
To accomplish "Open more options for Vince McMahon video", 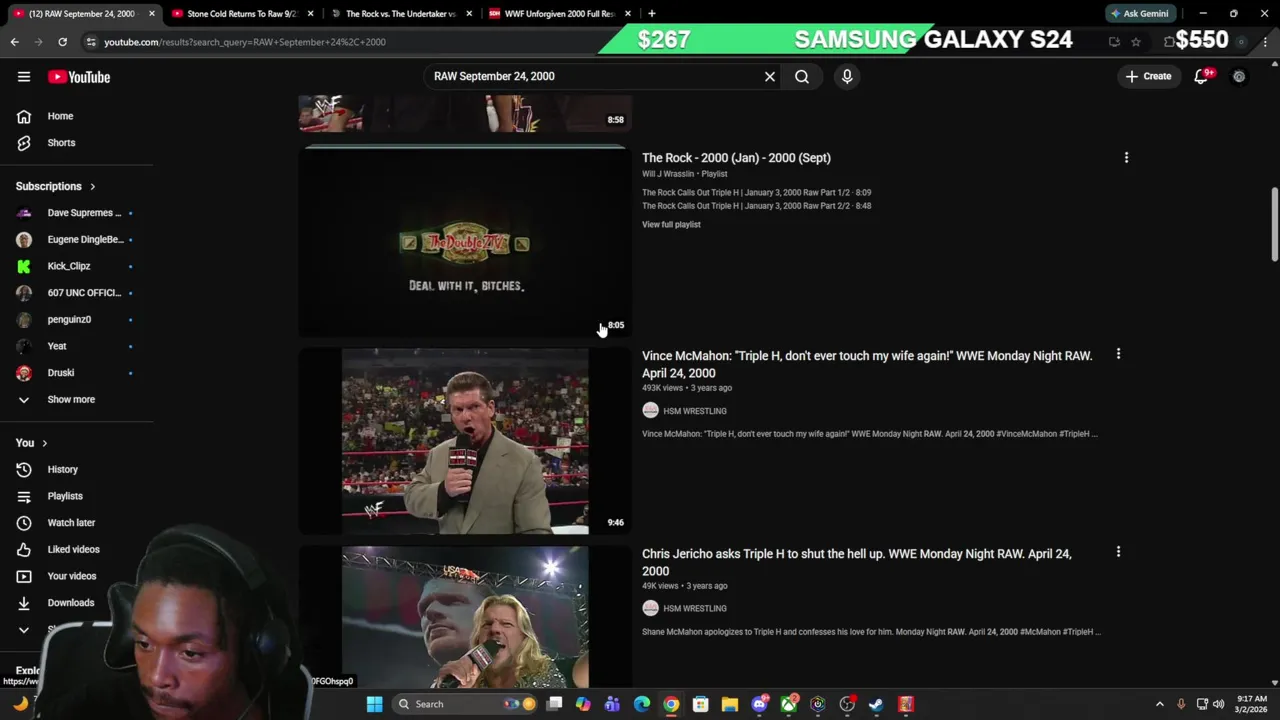I will pos(1118,354).
